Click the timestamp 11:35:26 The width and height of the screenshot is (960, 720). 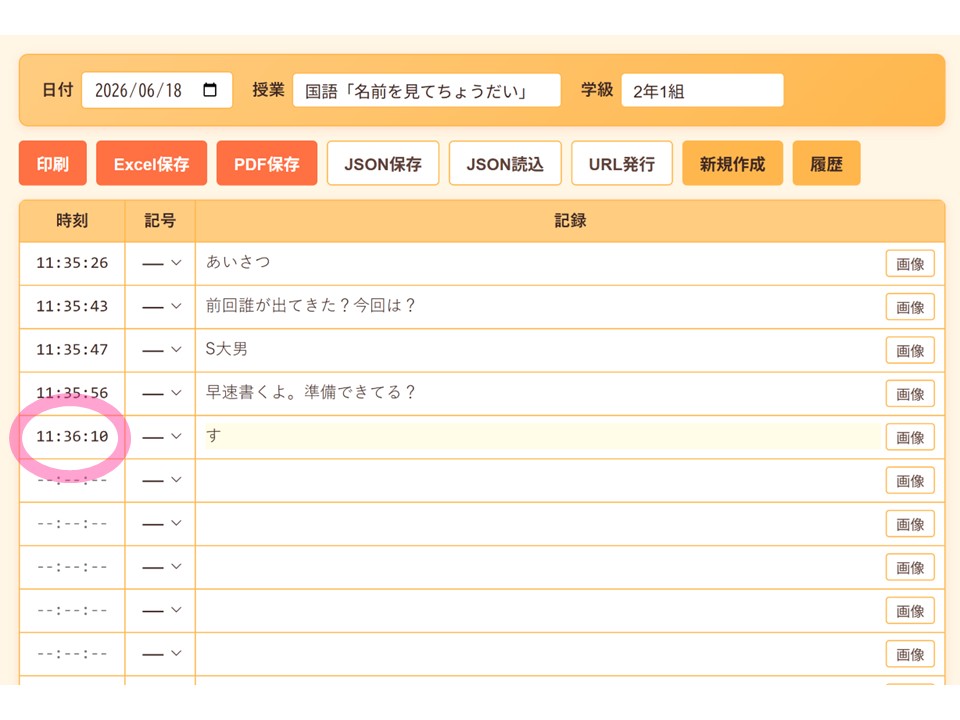(72, 263)
